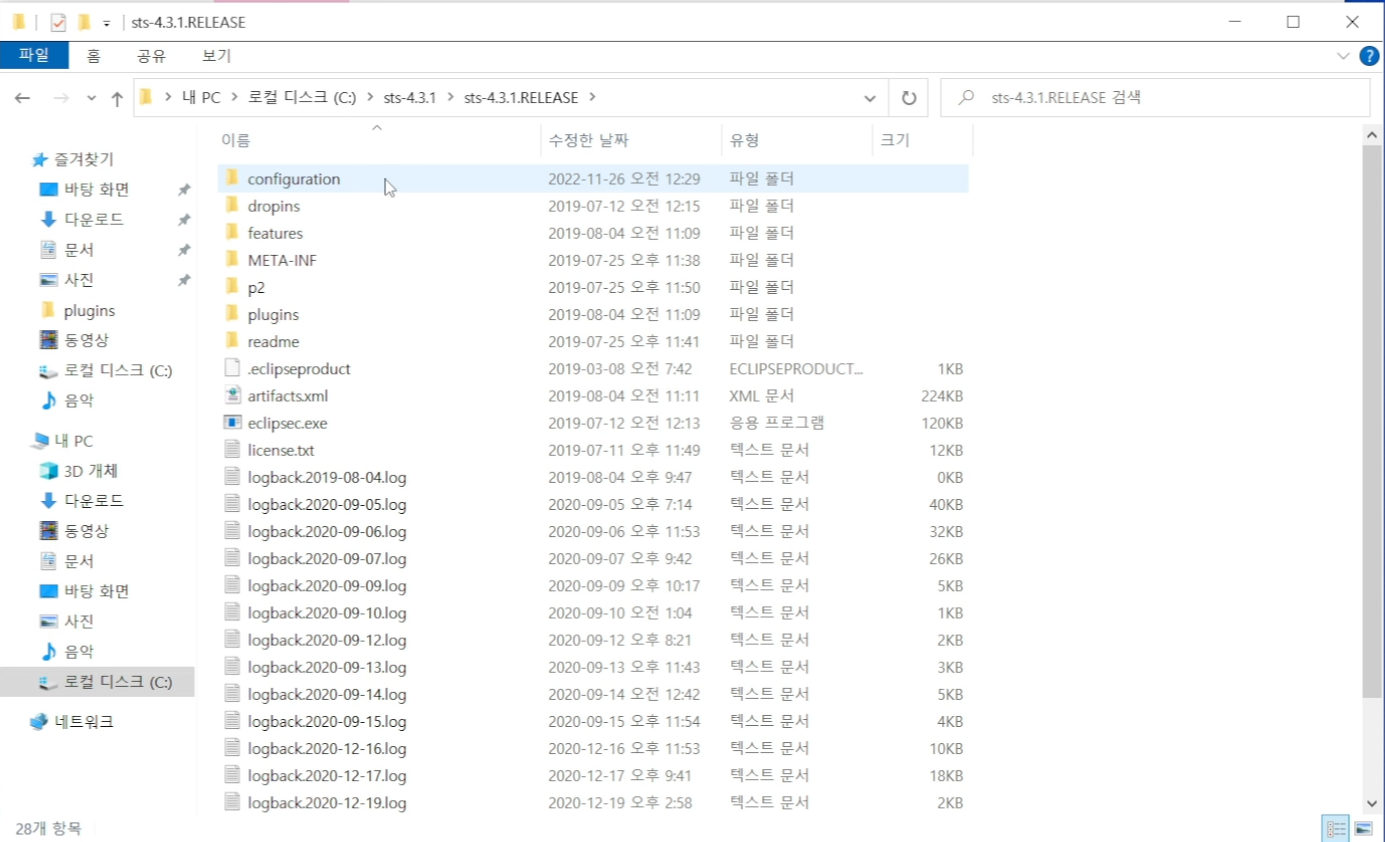Open 네트워크 in the navigation pane
1385x842 pixels.
[x=71, y=721]
